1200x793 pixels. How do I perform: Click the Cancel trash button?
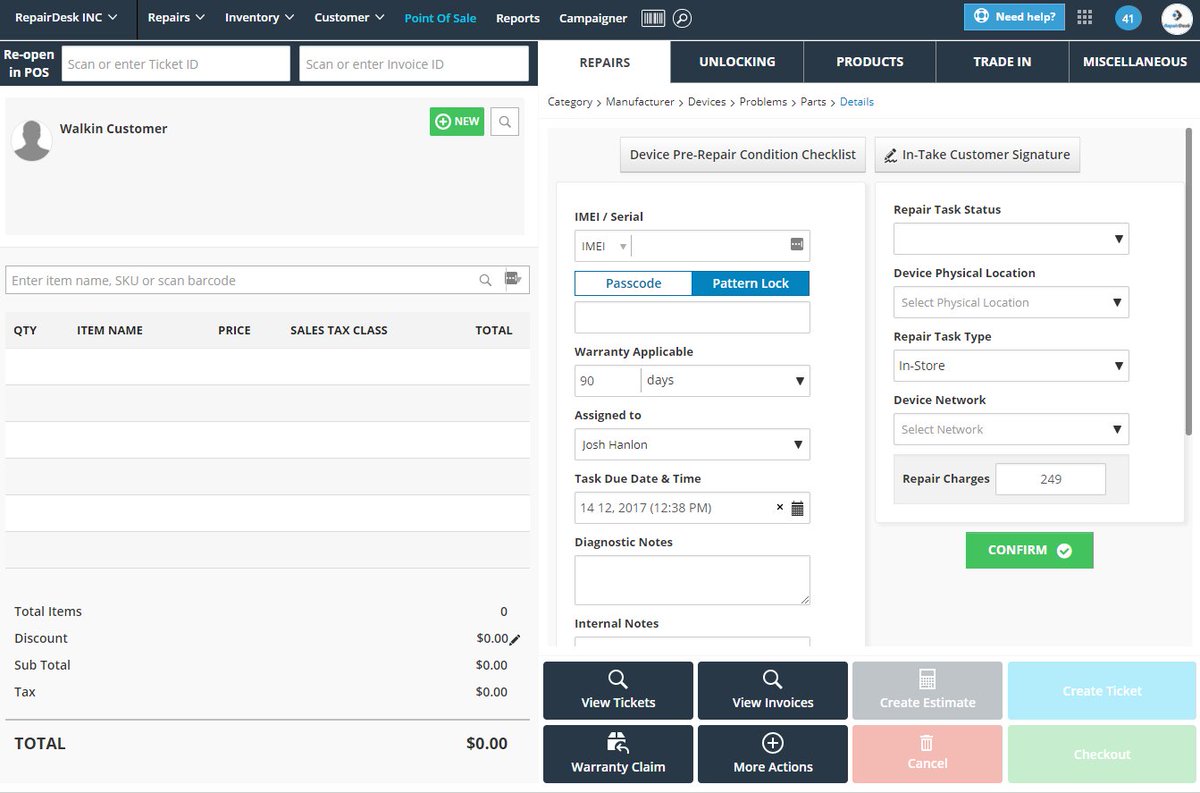[927, 754]
